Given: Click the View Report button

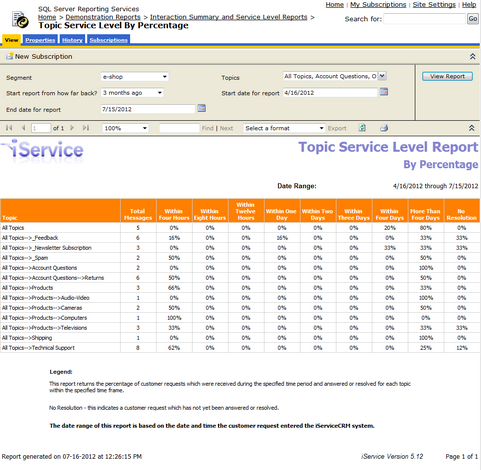Looking at the screenshot, I should click(x=447, y=76).
